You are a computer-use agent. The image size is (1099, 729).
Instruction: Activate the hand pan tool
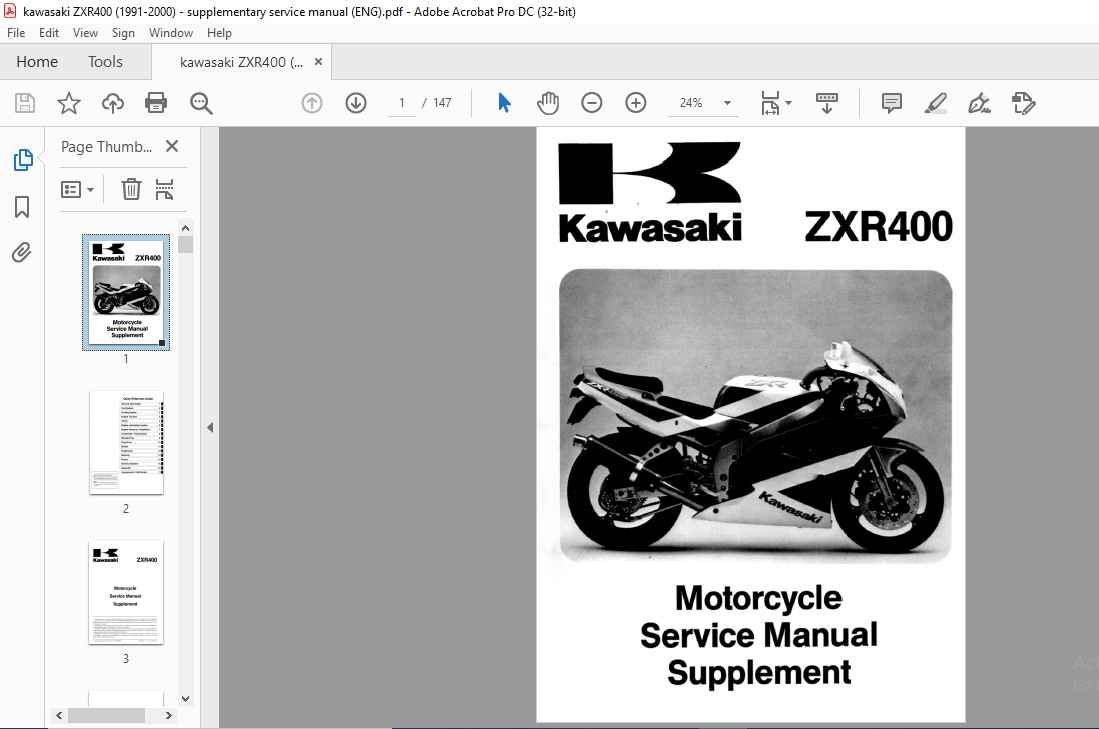click(x=548, y=103)
